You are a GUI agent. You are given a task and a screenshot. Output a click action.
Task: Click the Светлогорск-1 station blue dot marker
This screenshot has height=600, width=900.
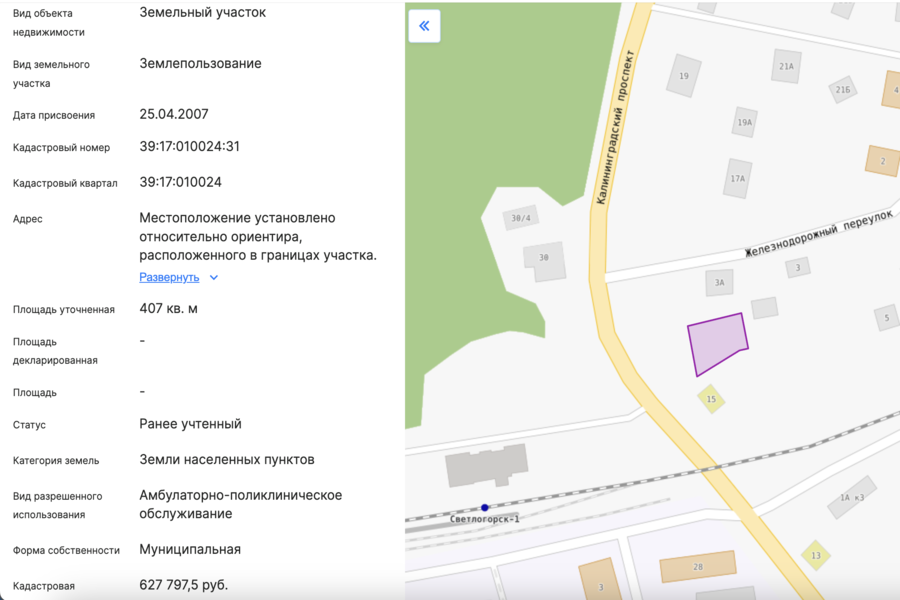pyautogui.click(x=485, y=508)
